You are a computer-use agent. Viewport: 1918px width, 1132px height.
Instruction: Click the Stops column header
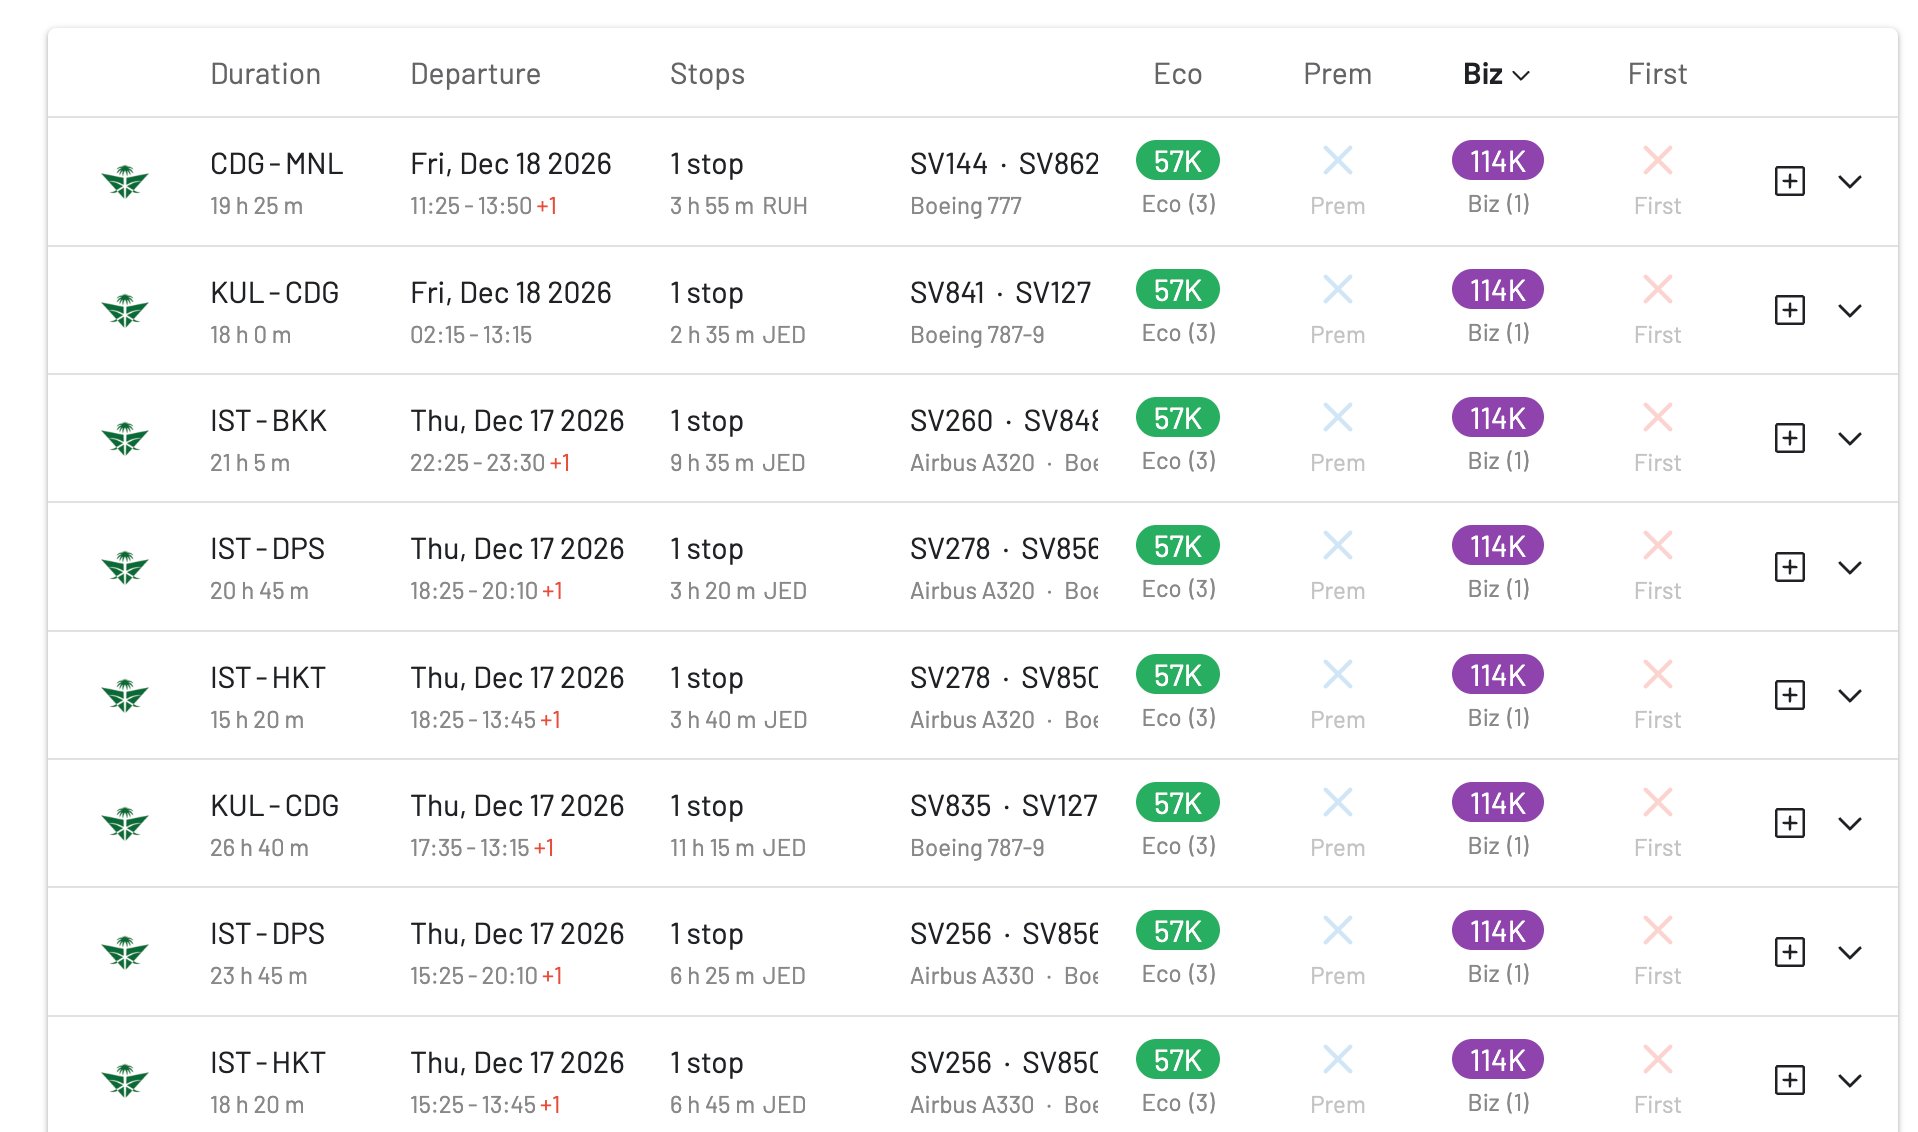coord(706,73)
